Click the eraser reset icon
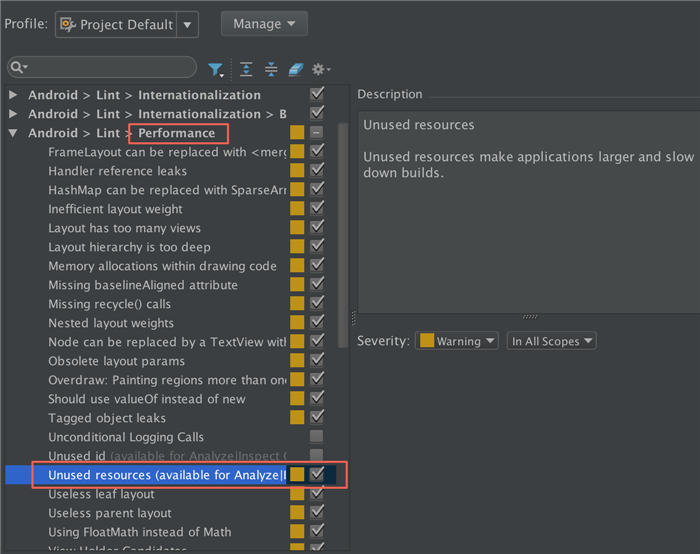700x554 pixels. (x=295, y=69)
